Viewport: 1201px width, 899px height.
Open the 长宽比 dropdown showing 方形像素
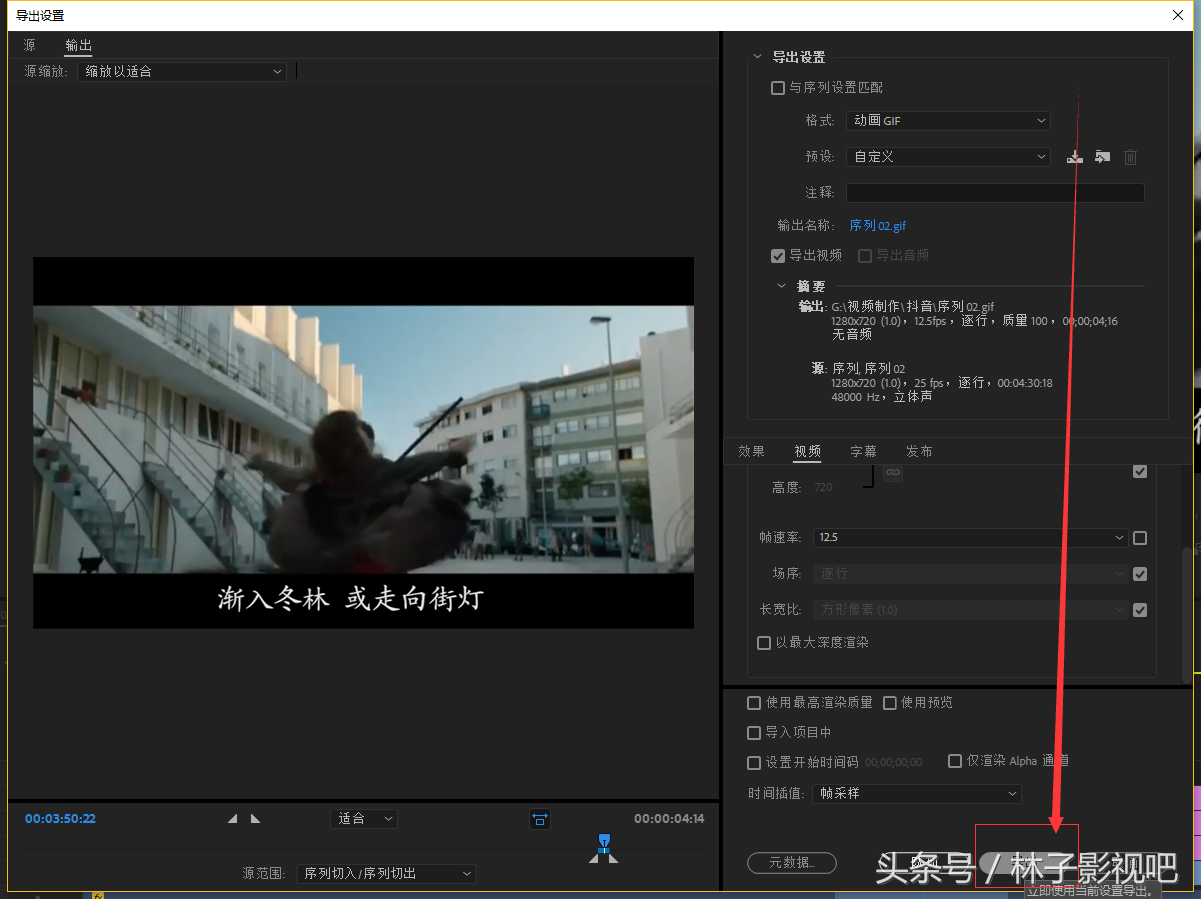[x=970, y=610]
